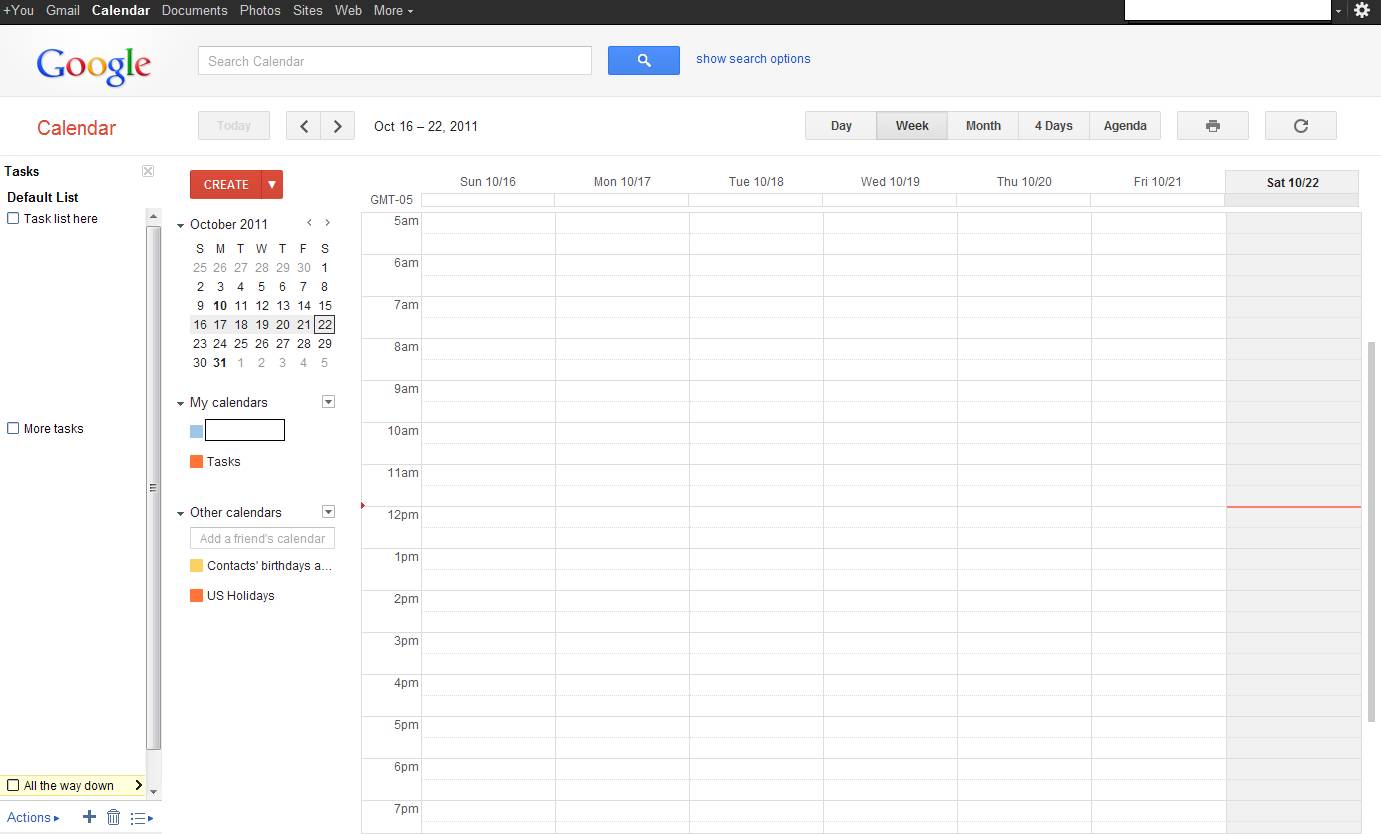Viewport: 1381px width, 834px height.
Task: Open account dropdown arrow near gear
Action: click(1339, 11)
